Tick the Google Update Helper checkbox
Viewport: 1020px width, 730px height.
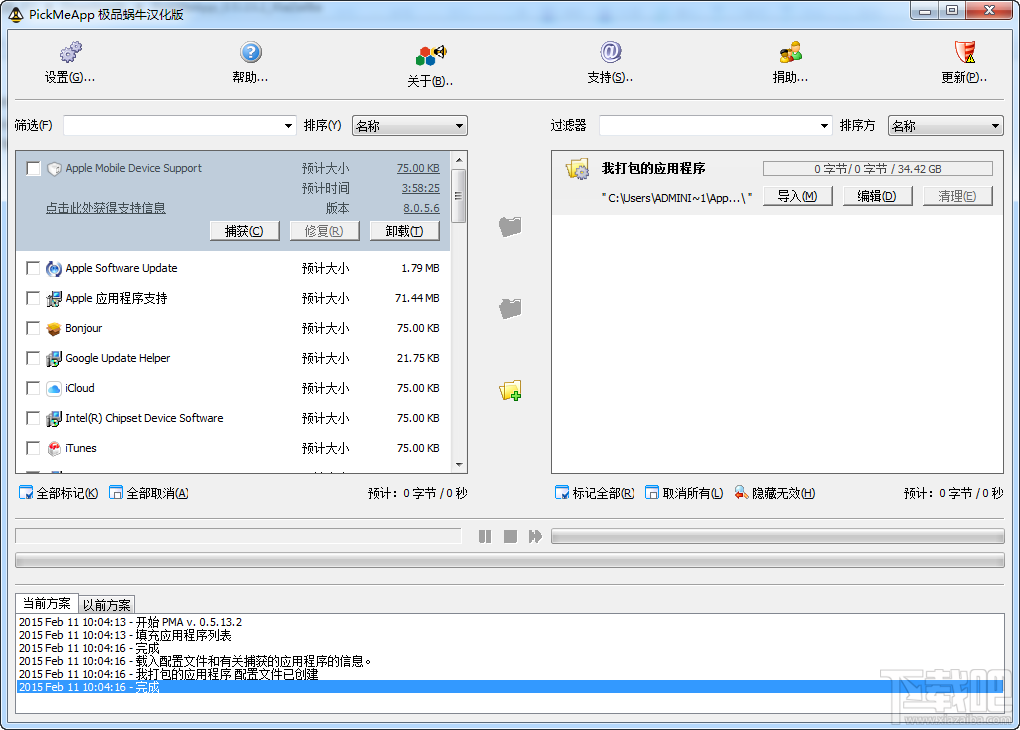[33, 358]
